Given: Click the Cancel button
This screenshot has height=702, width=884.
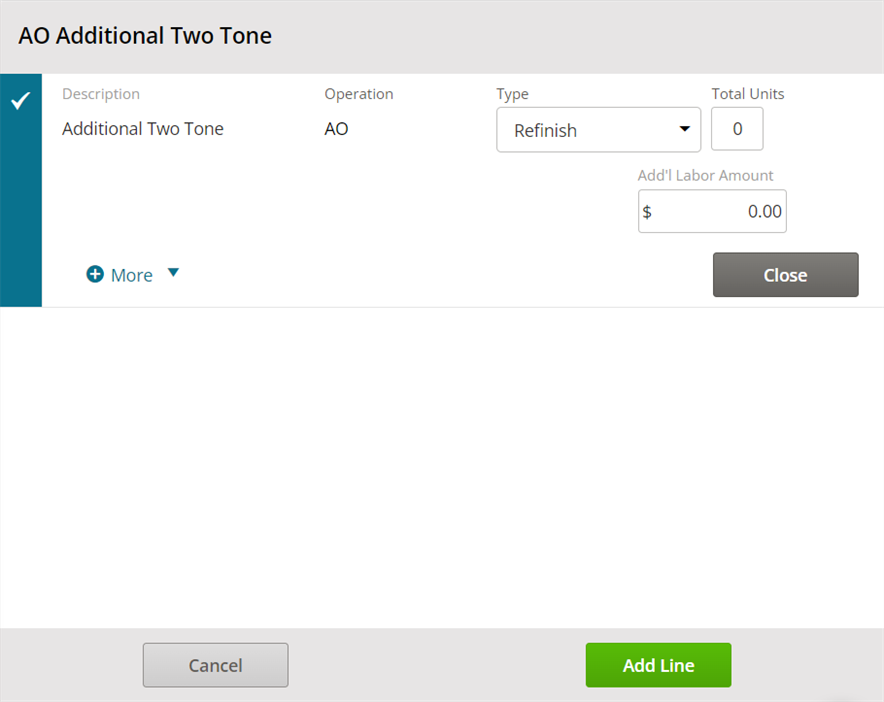Looking at the screenshot, I should [x=215, y=665].
